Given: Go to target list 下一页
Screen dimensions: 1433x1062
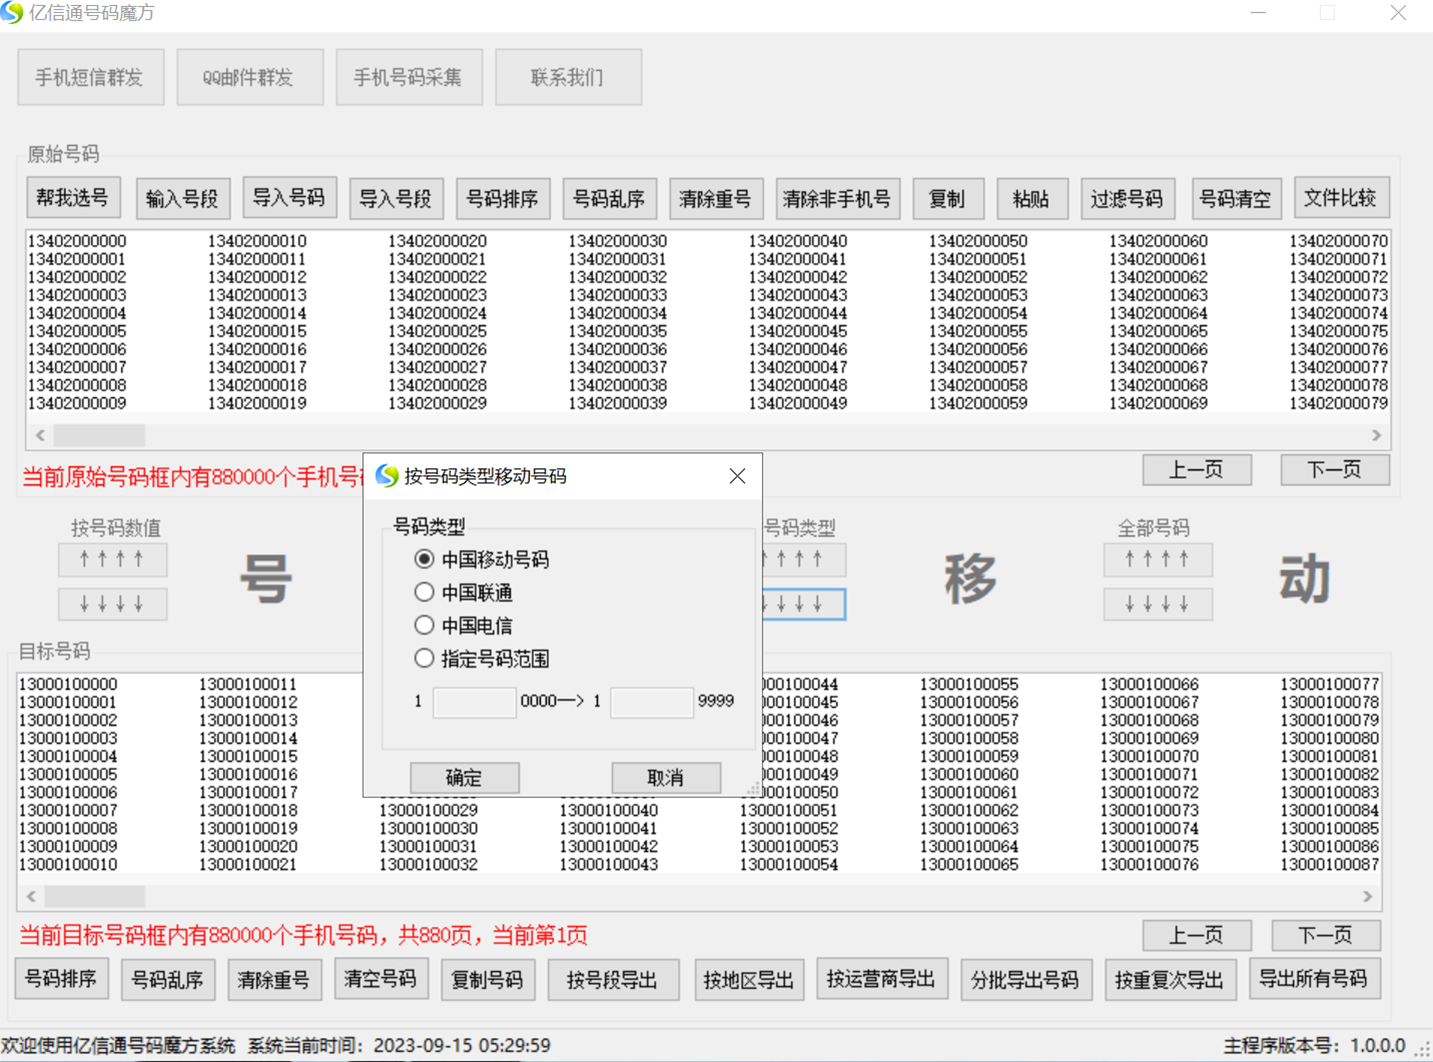Looking at the screenshot, I should [x=1326, y=935].
